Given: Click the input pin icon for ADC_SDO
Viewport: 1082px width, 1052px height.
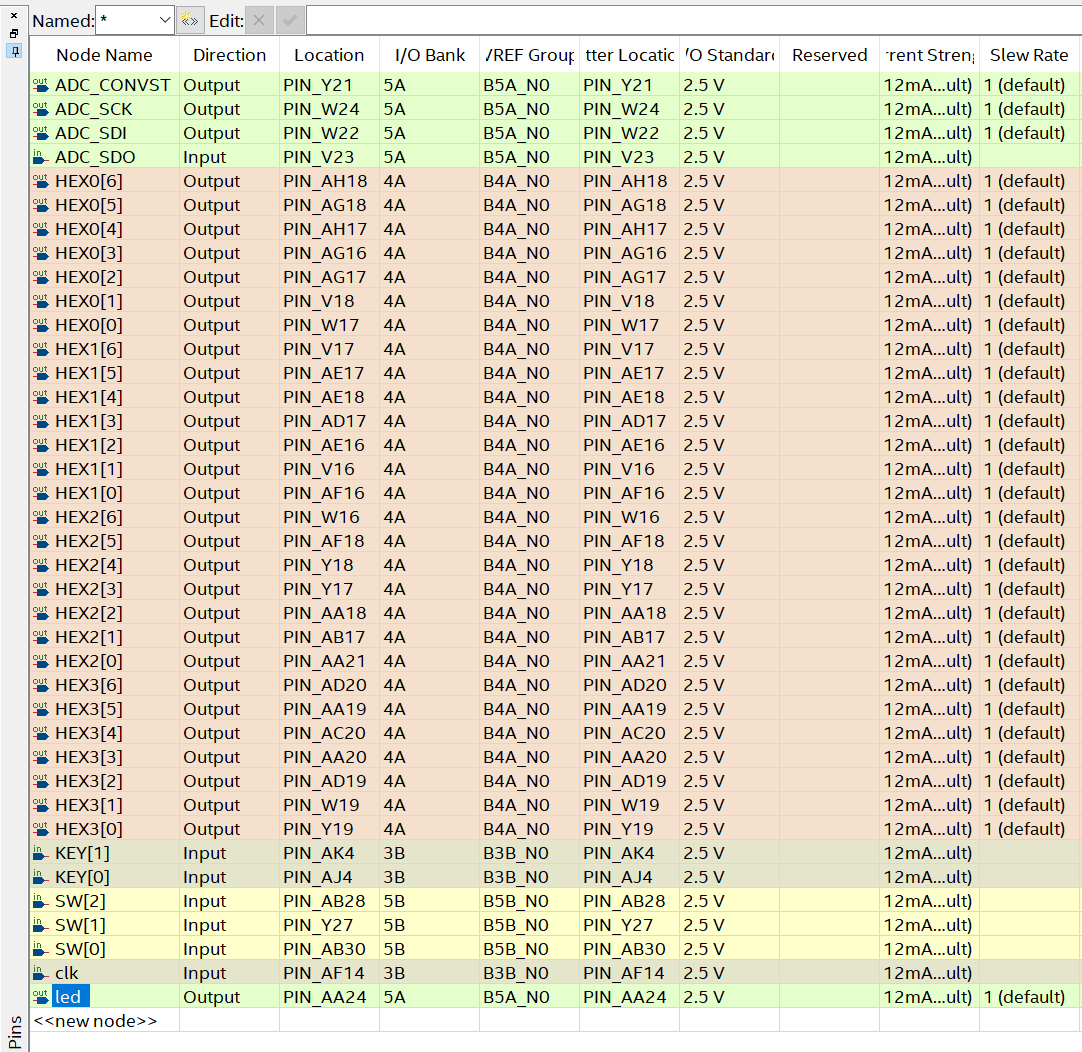Looking at the screenshot, I should [41, 157].
